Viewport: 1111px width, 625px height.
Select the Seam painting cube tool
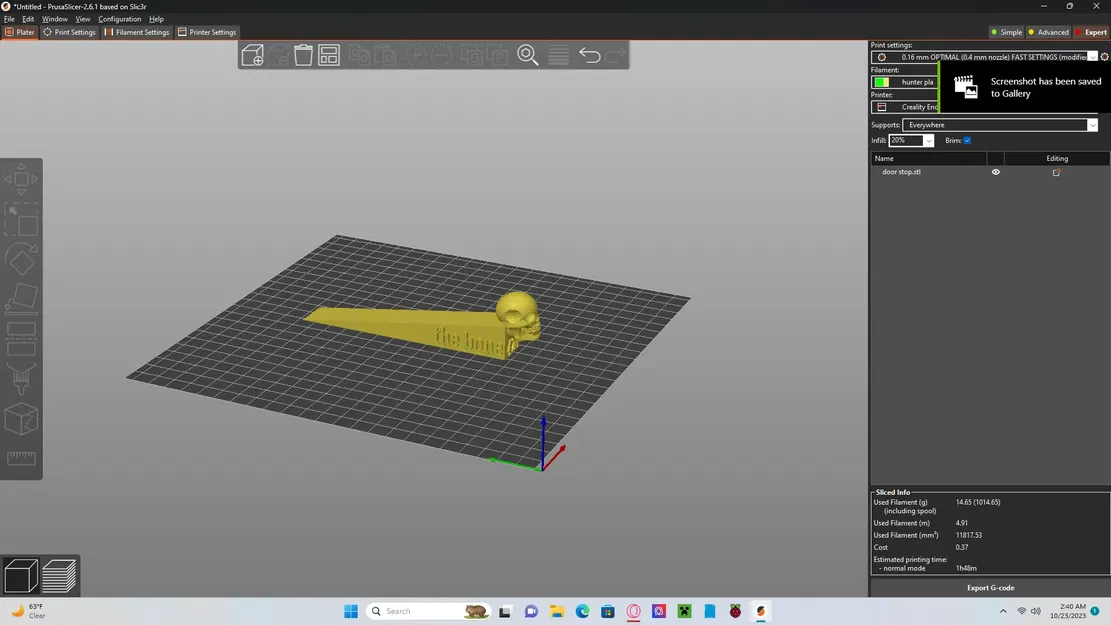pyautogui.click(x=21, y=419)
